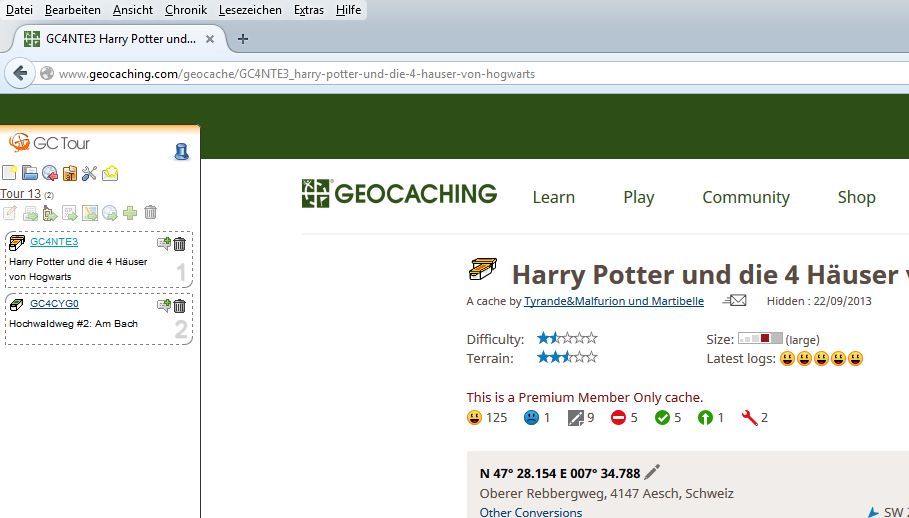This screenshot has width=909, height=518.
Task: Send tour to GPS device icon
Action: tap(50, 213)
